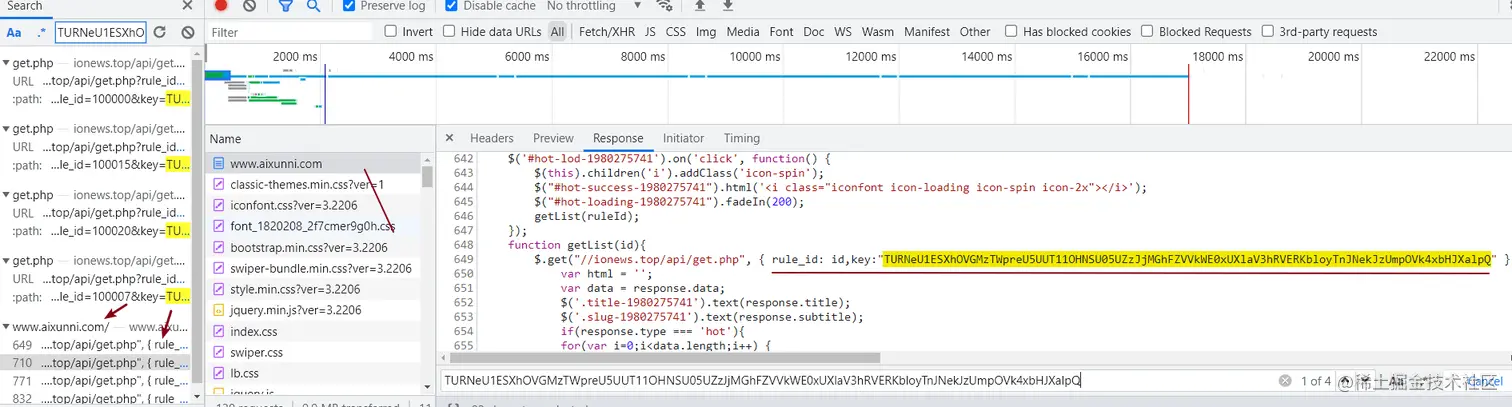Select bootstrap.min.css request
1512x407 pixels.
(x=314, y=247)
